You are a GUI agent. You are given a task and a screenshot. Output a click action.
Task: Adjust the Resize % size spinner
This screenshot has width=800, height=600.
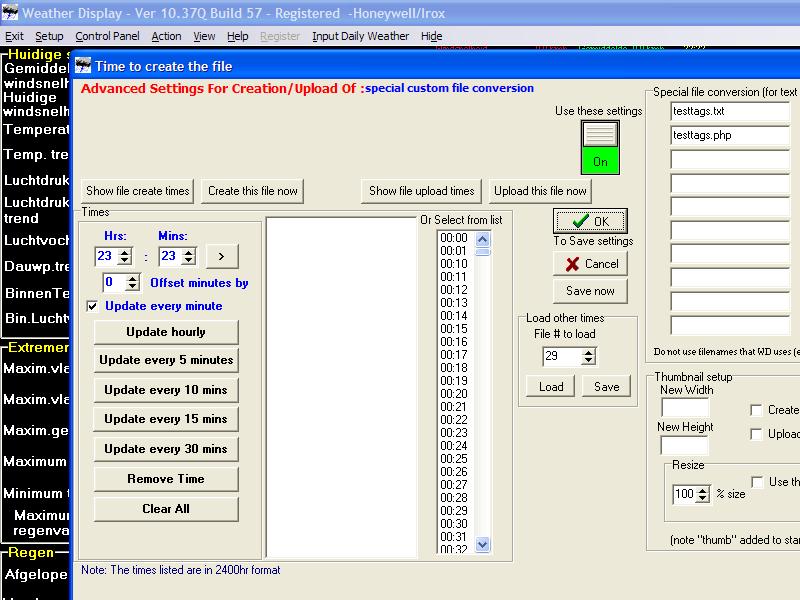click(x=703, y=494)
